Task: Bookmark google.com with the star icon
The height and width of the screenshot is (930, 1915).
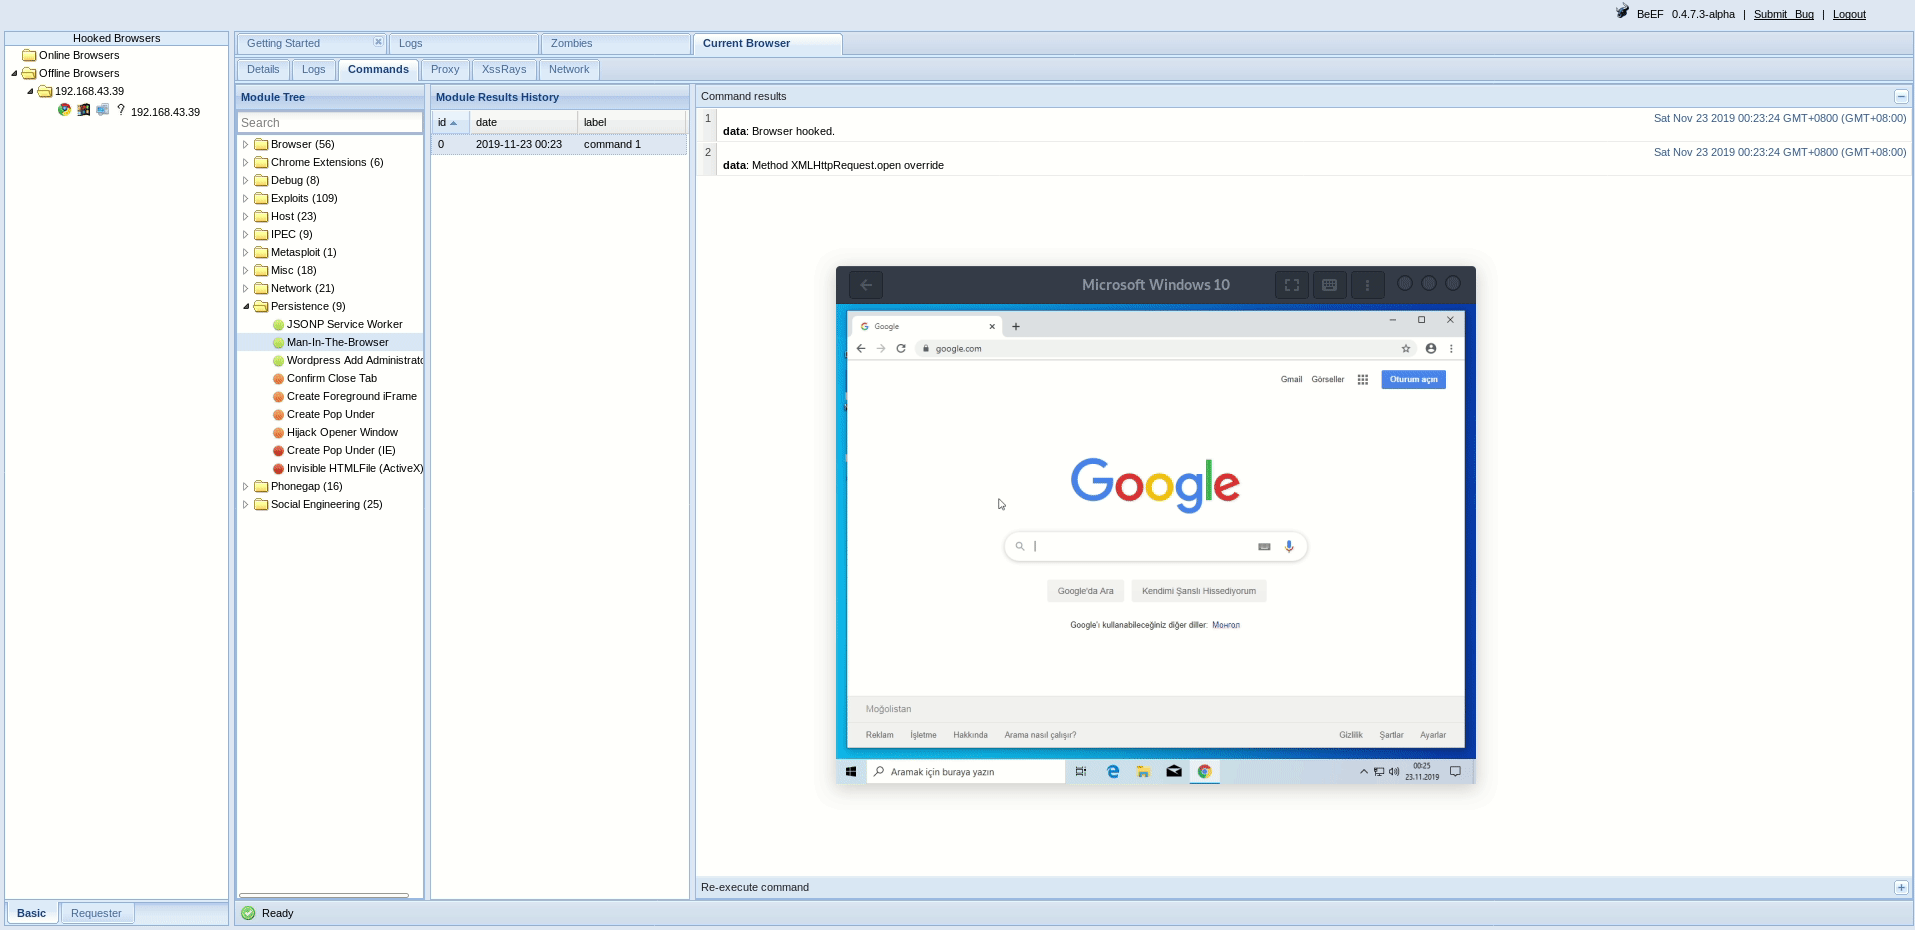Action: (1406, 348)
